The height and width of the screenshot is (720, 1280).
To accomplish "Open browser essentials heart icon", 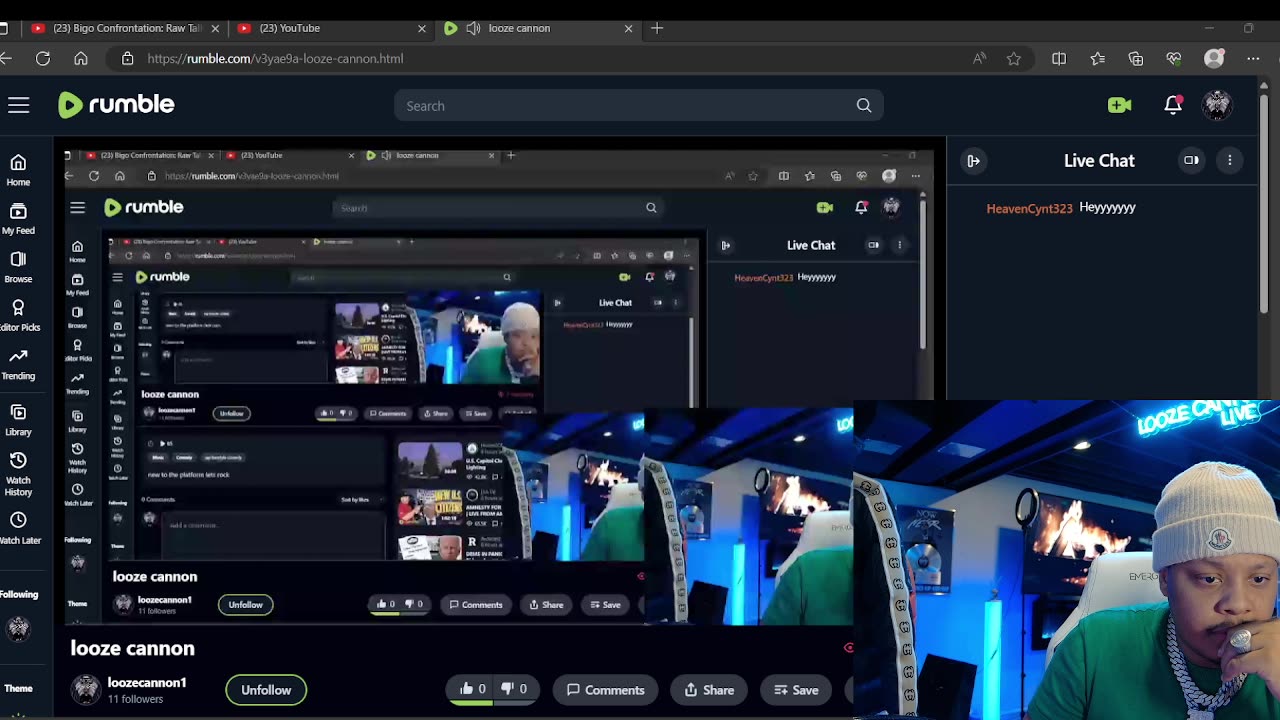I will (1174, 59).
